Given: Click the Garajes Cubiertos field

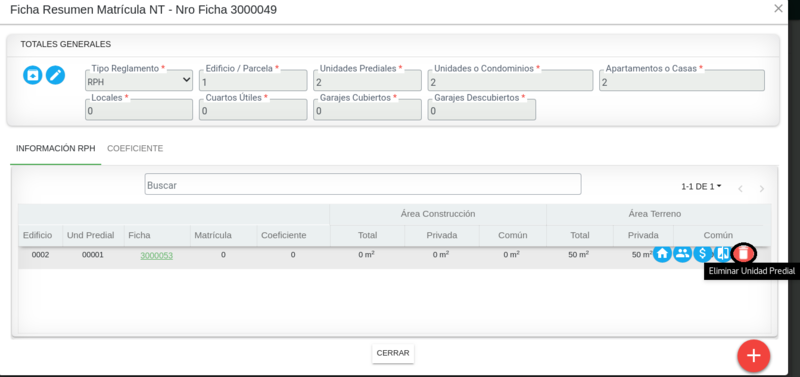Looking at the screenshot, I should coord(367,110).
